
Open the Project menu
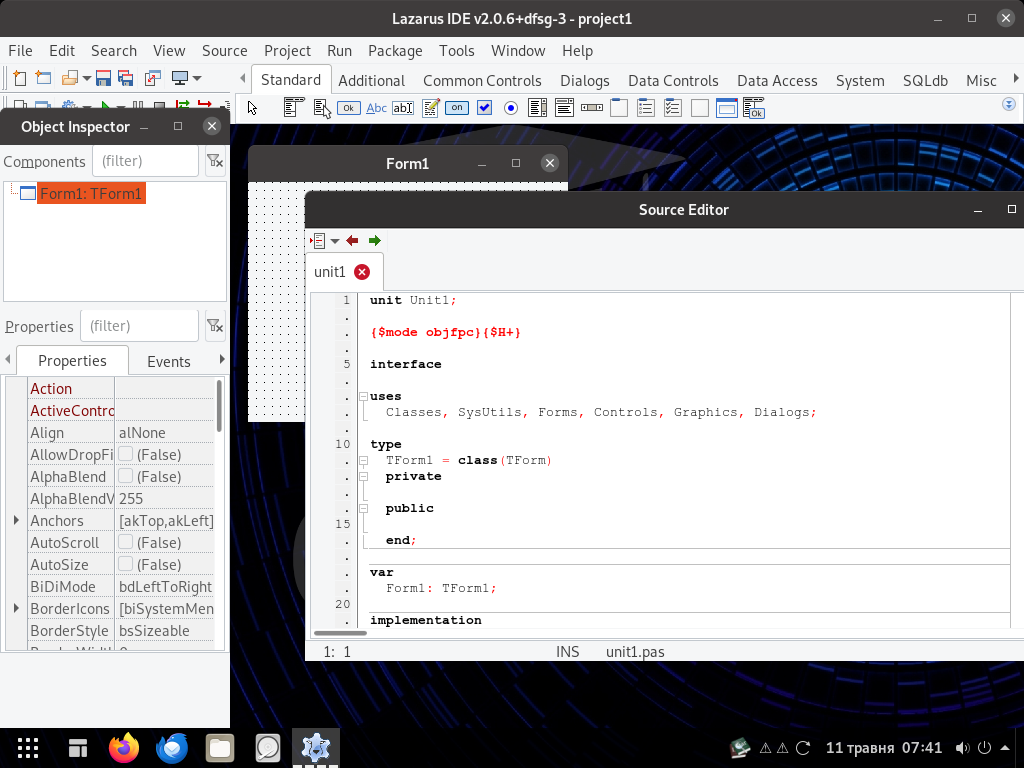pos(287,51)
